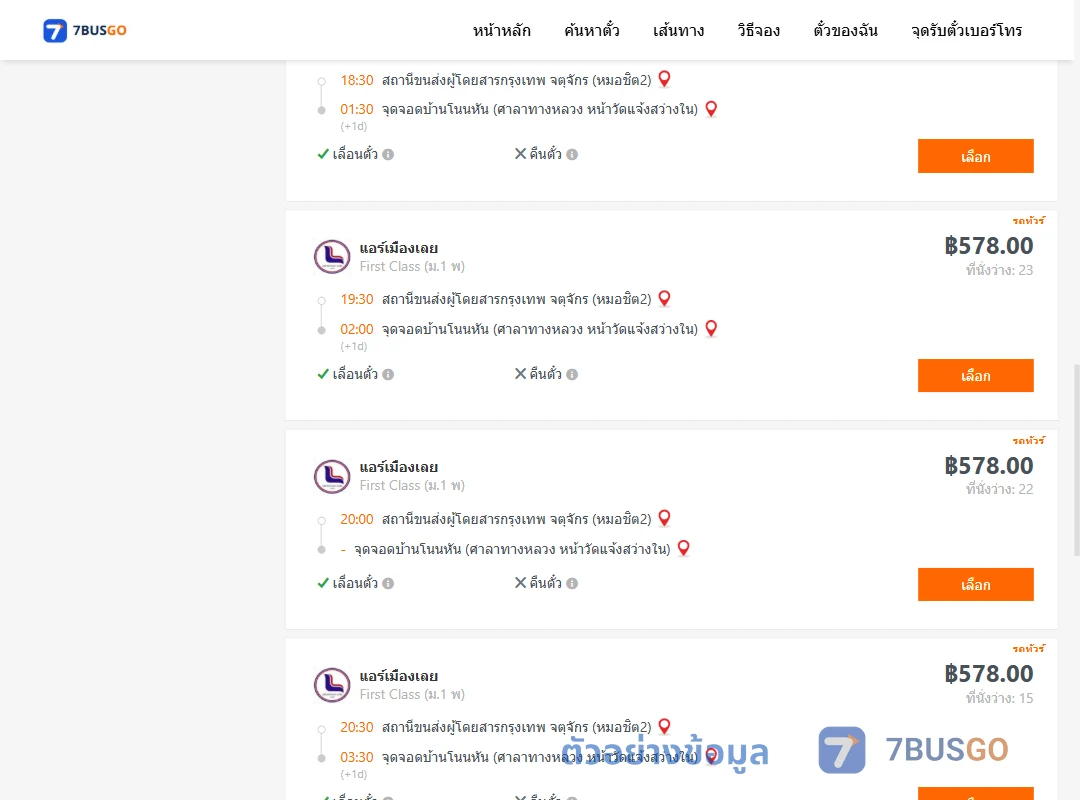The width and height of the screenshot is (1080, 800).
Task: Click map pin for 19:30 departure station
Action: [x=665, y=298]
